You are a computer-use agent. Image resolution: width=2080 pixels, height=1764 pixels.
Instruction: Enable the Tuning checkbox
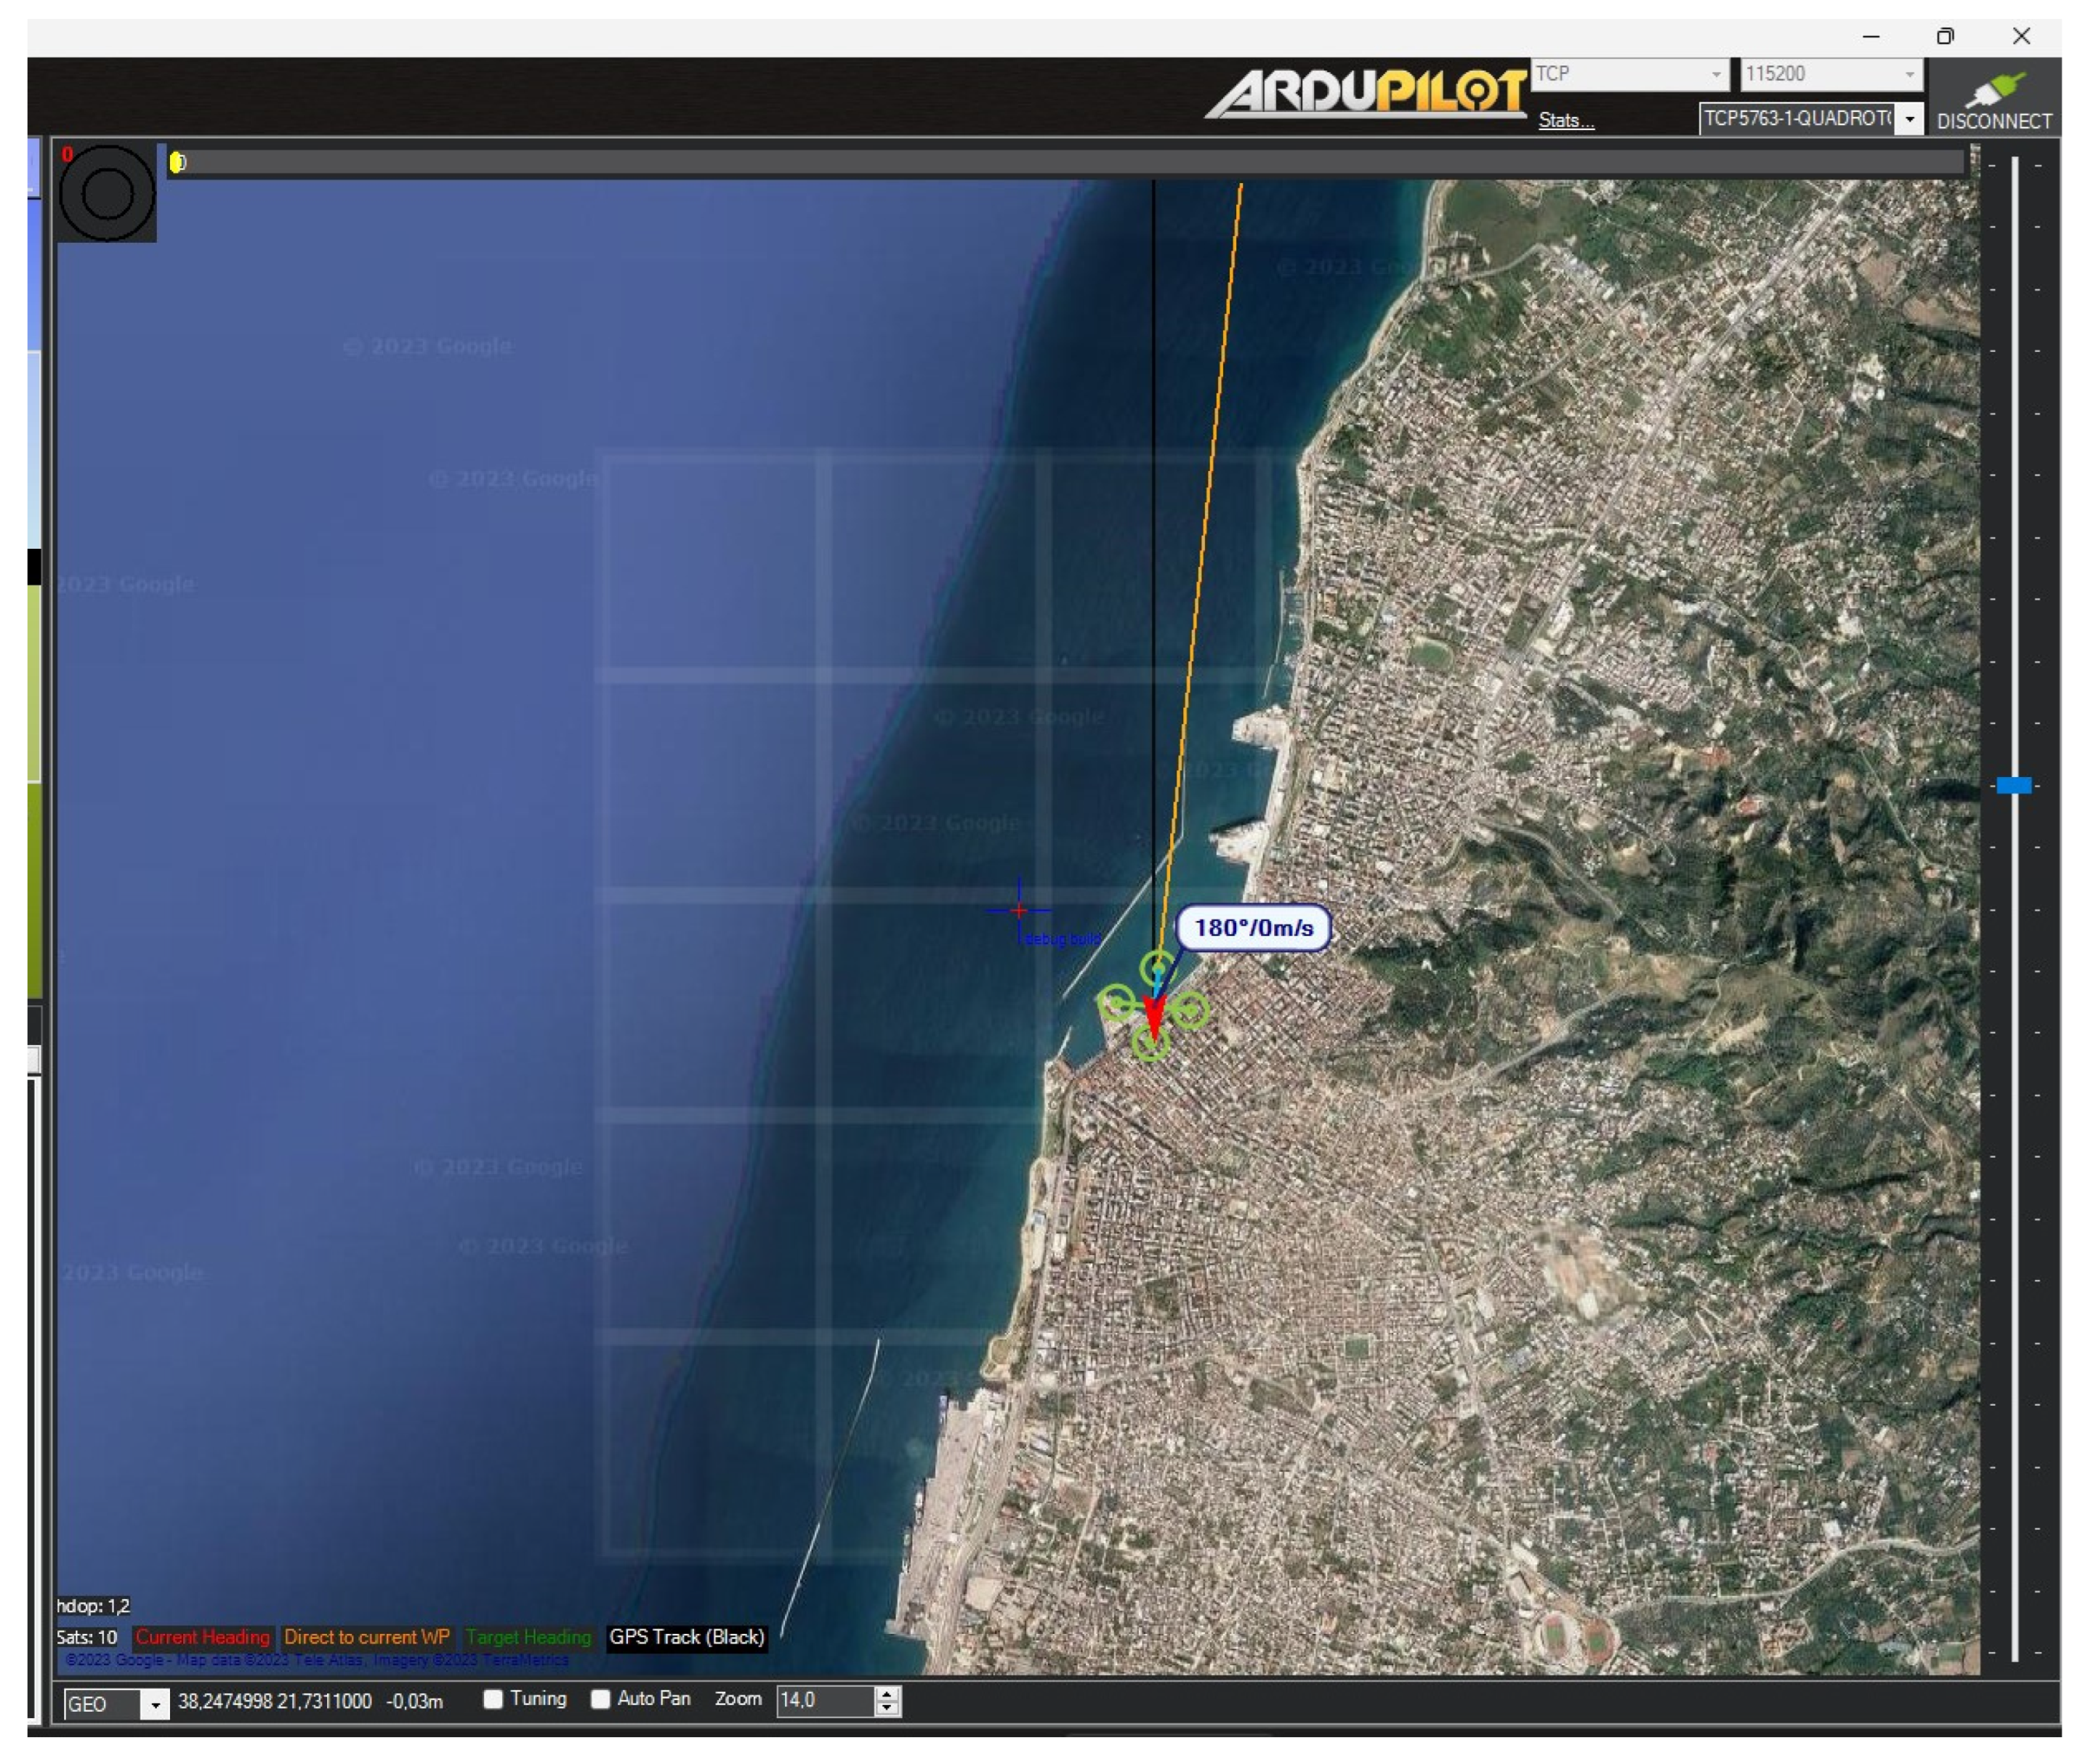point(493,1699)
